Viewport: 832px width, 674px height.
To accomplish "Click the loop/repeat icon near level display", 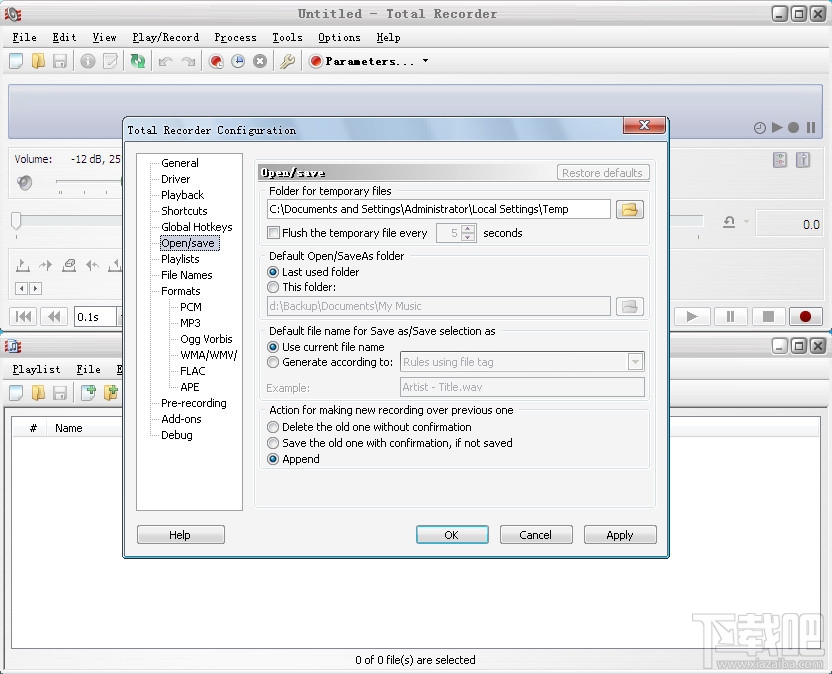I will point(729,222).
